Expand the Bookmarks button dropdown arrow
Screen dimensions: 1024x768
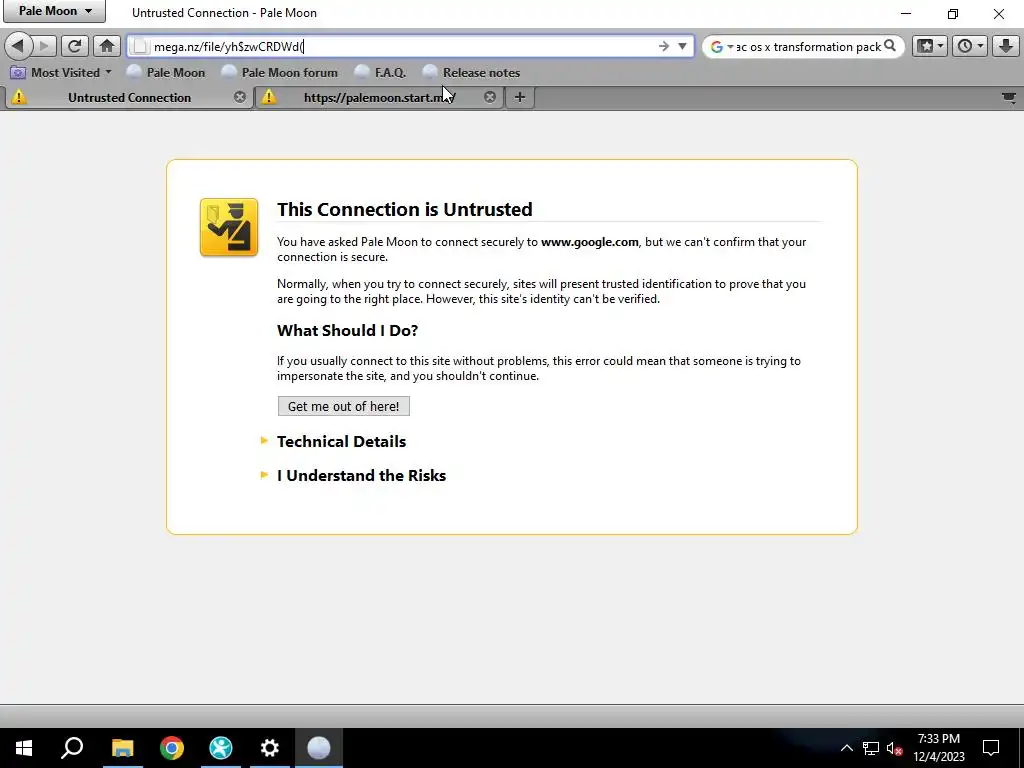coord(940,46)
